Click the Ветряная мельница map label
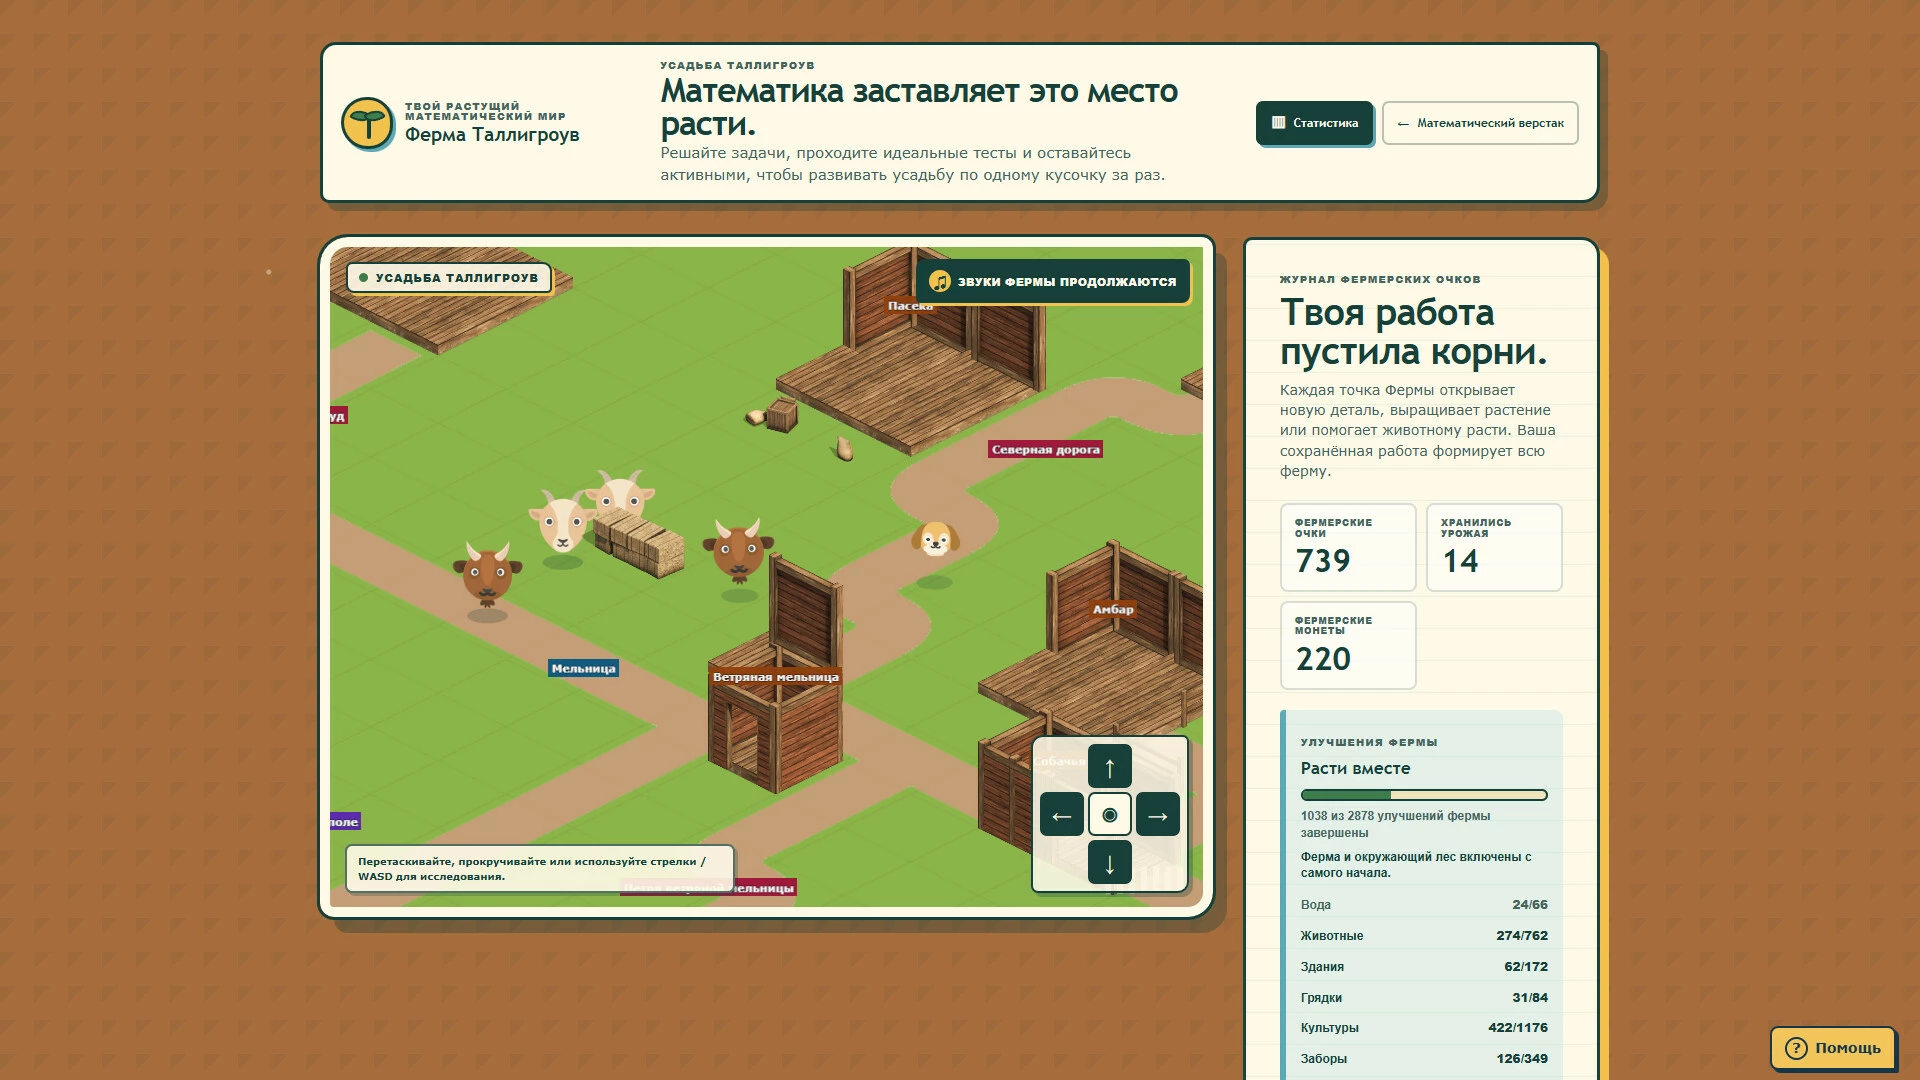Image resolution: width=1920 pixels, height=1080 pixels. tap(775, 677)
